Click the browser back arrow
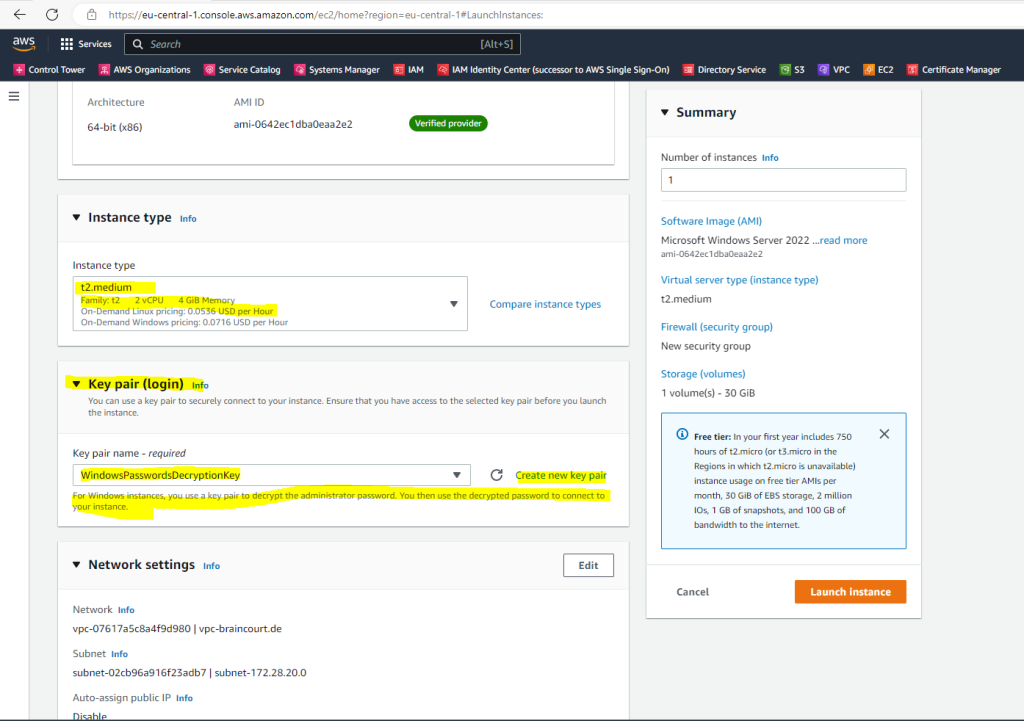 [x=20, y=14]
